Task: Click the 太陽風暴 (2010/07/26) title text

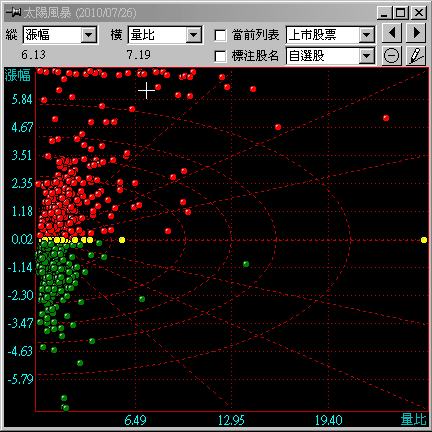Action: 80,13
